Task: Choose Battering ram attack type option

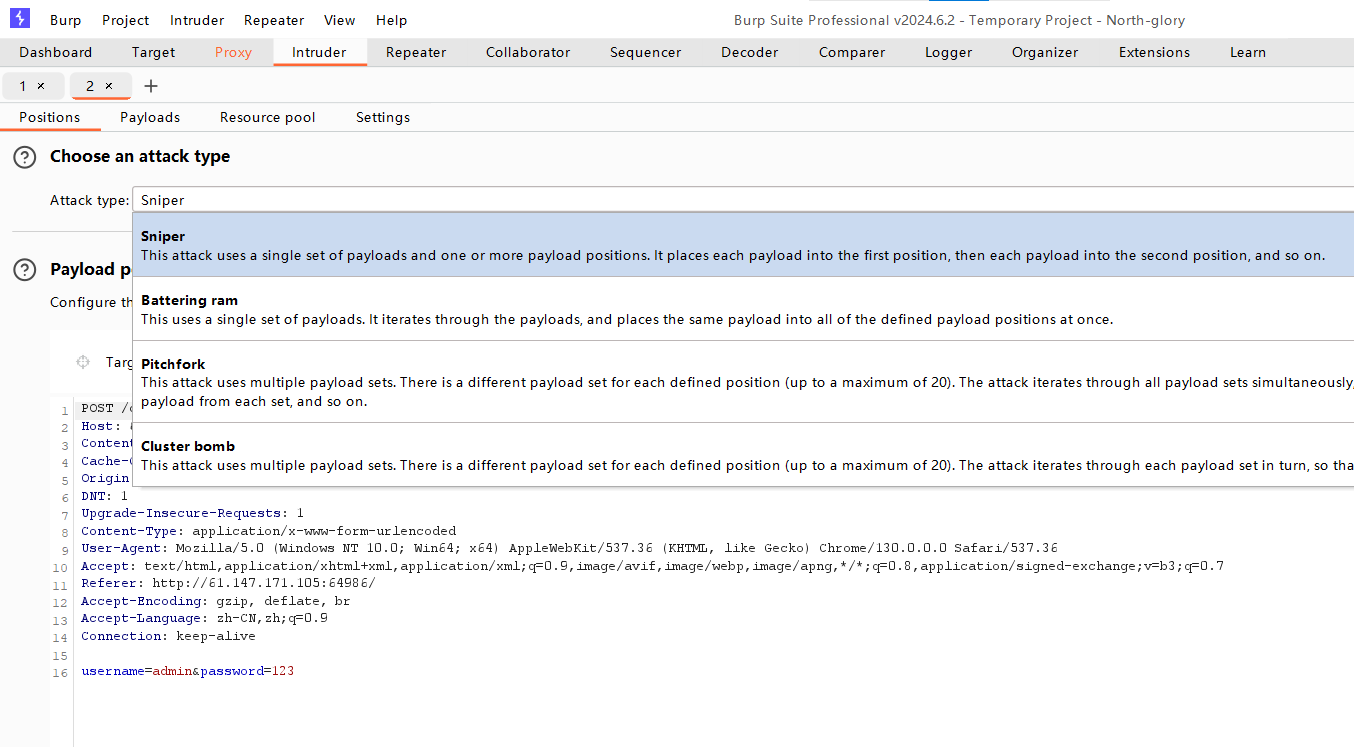Action: click(743, 309)
